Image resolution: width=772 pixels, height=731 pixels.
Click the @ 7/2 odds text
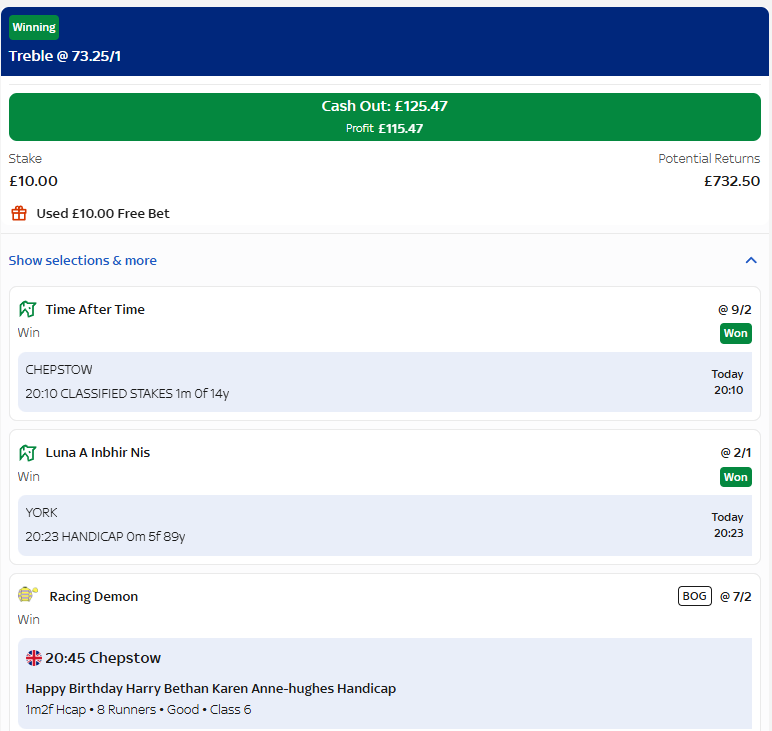coord(736,597)
